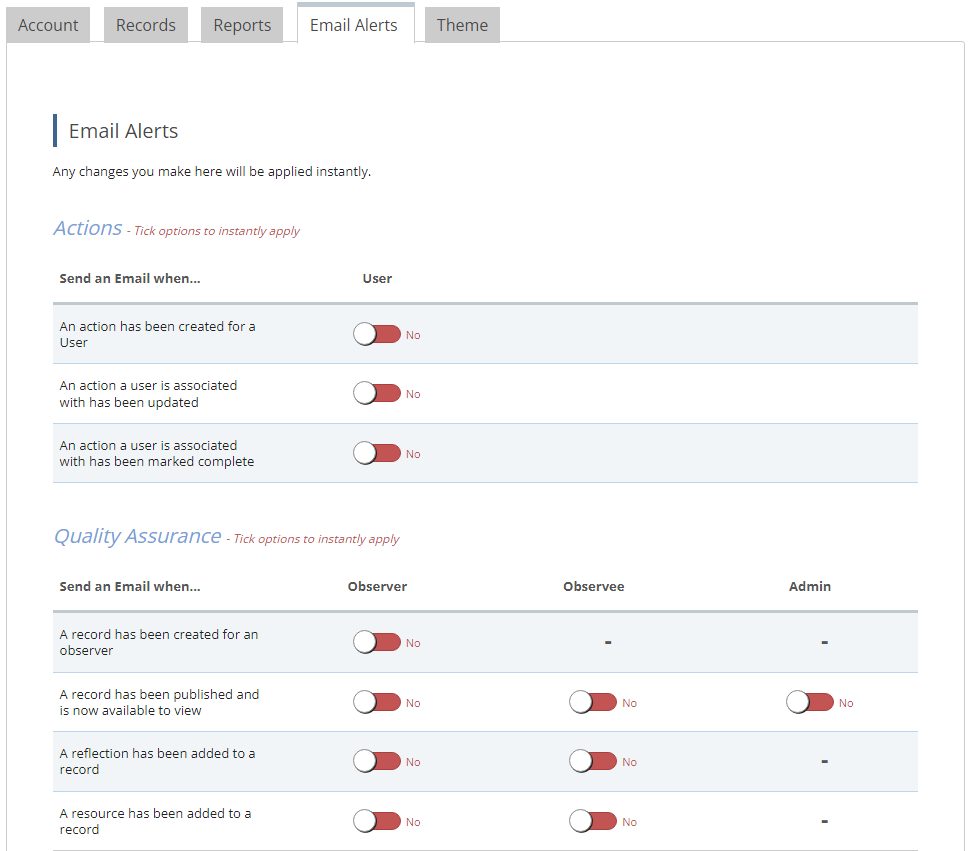
Task: Switch to the Records tab
Action: pos(146,25)
